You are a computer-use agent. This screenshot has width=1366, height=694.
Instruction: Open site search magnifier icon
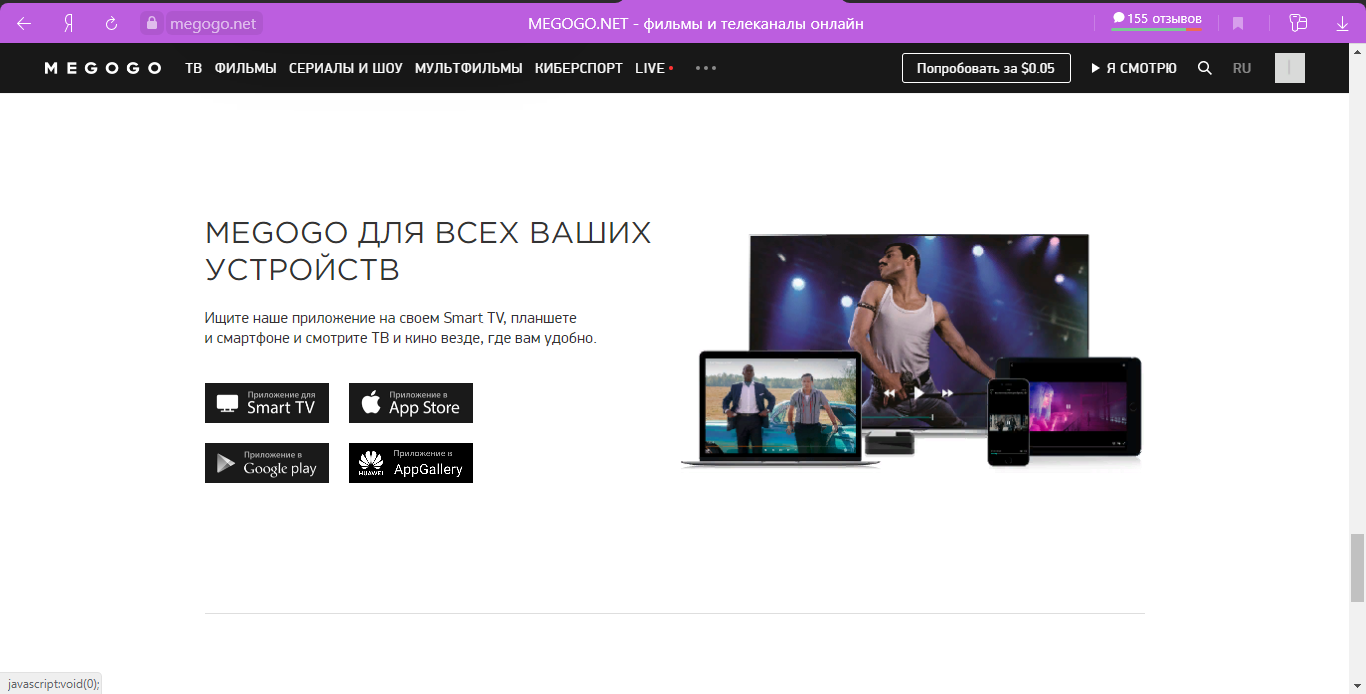point(1205,68)
